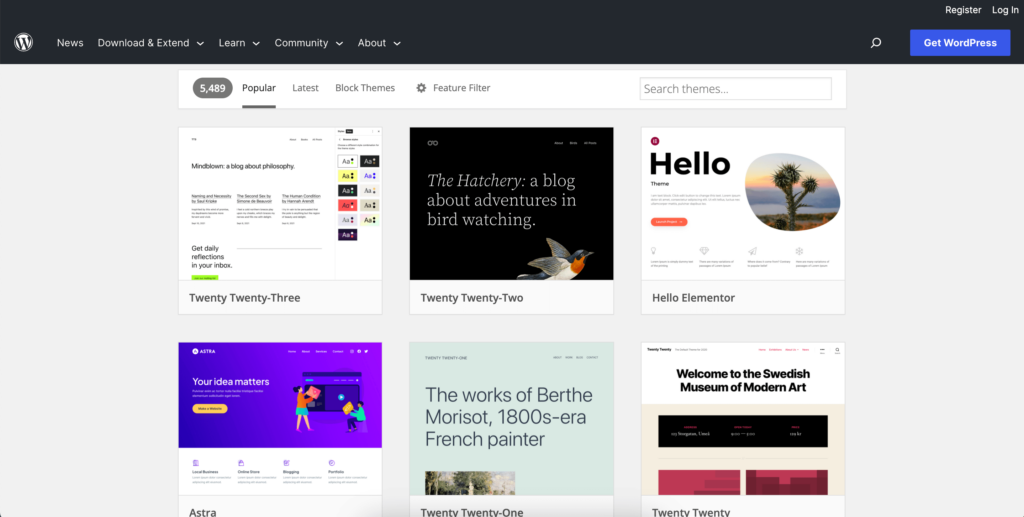
Task: Expand the Community dropdown menu
Action: 308,43
